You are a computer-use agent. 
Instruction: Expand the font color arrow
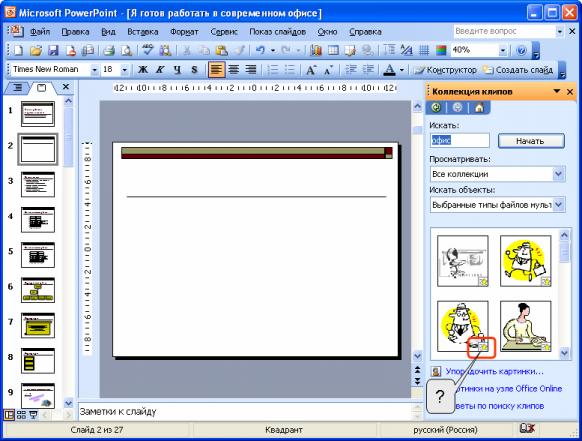402,69
